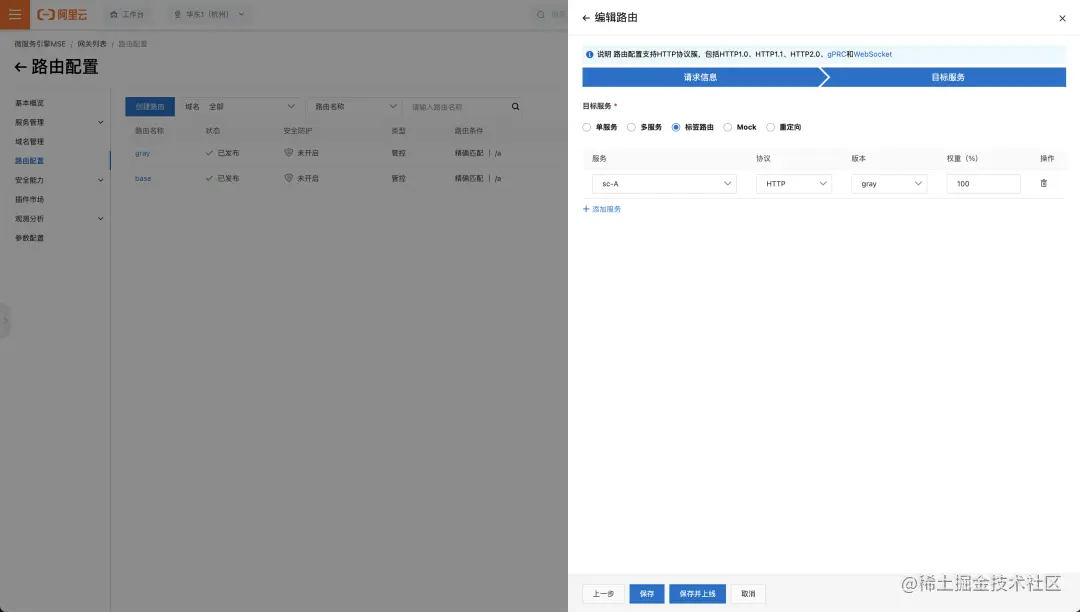
Task: Click the 保存并上线 button
Action: pos(697,593)
